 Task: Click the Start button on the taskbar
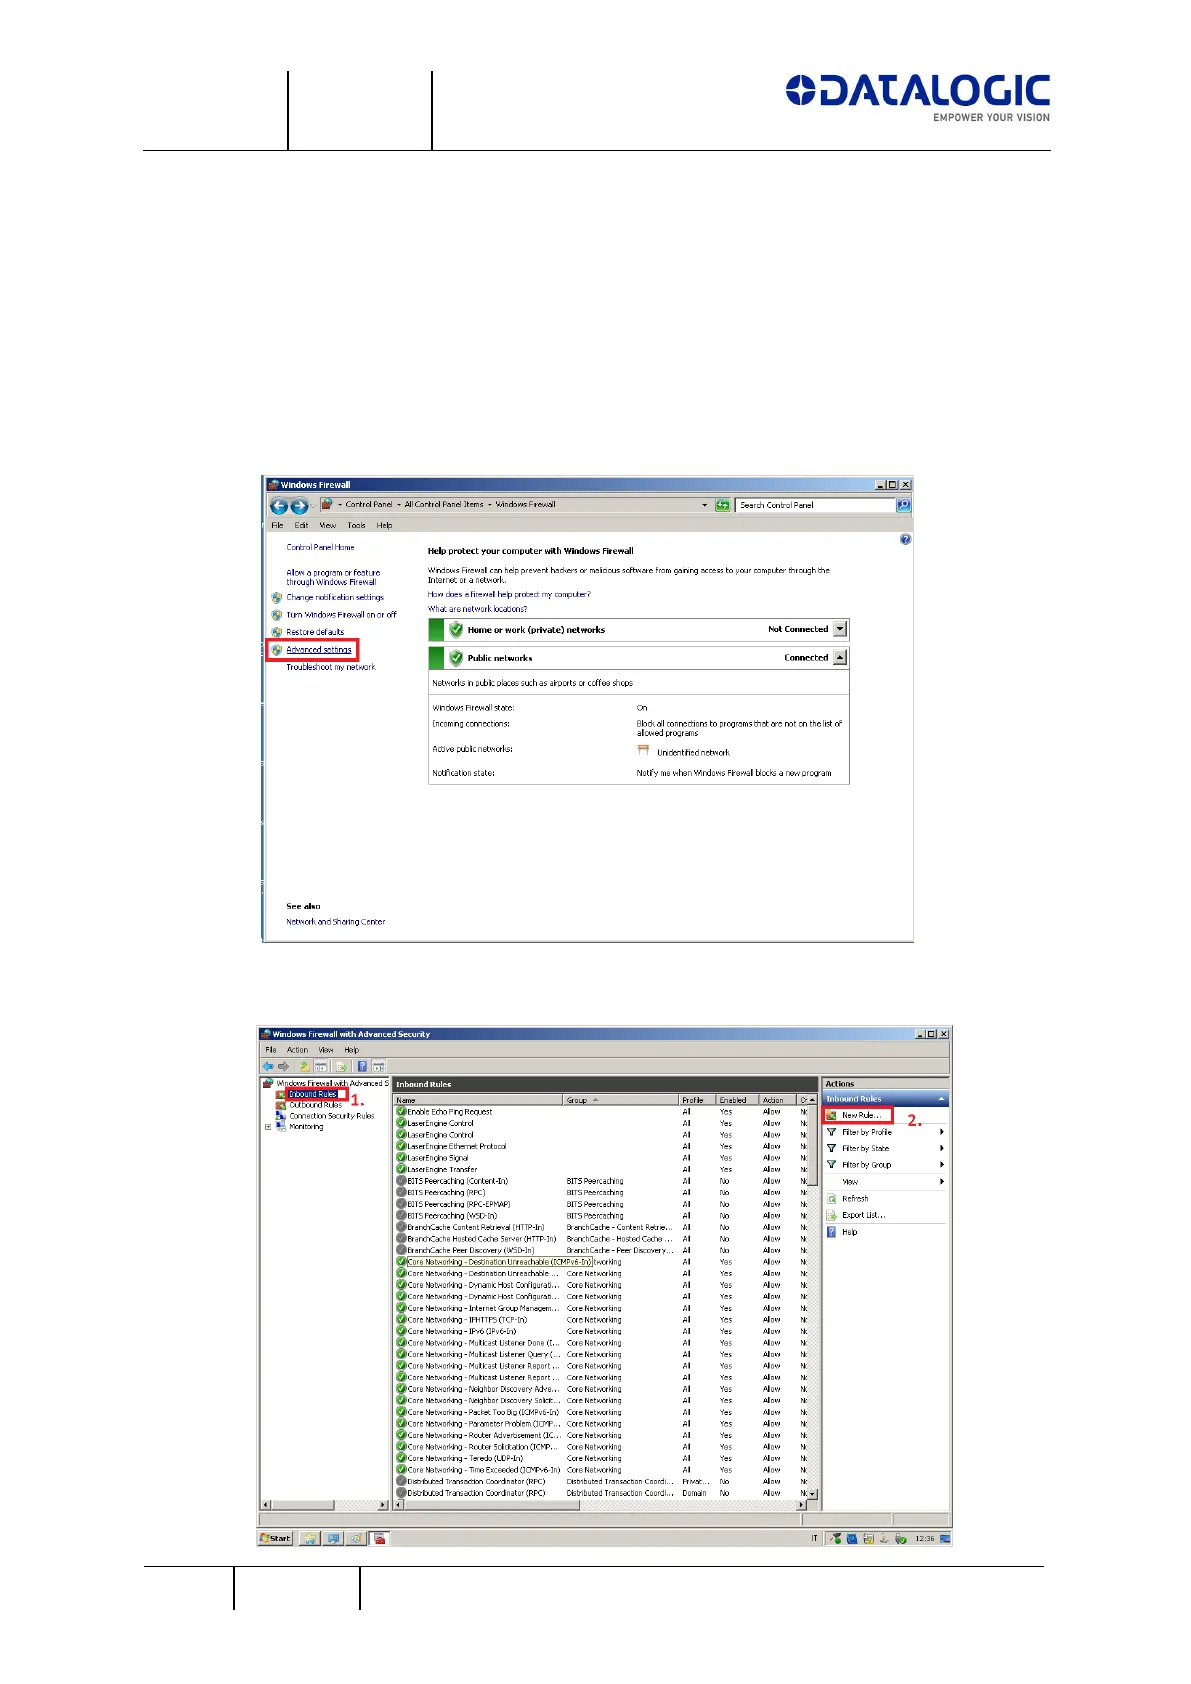tap(275, 1539)
